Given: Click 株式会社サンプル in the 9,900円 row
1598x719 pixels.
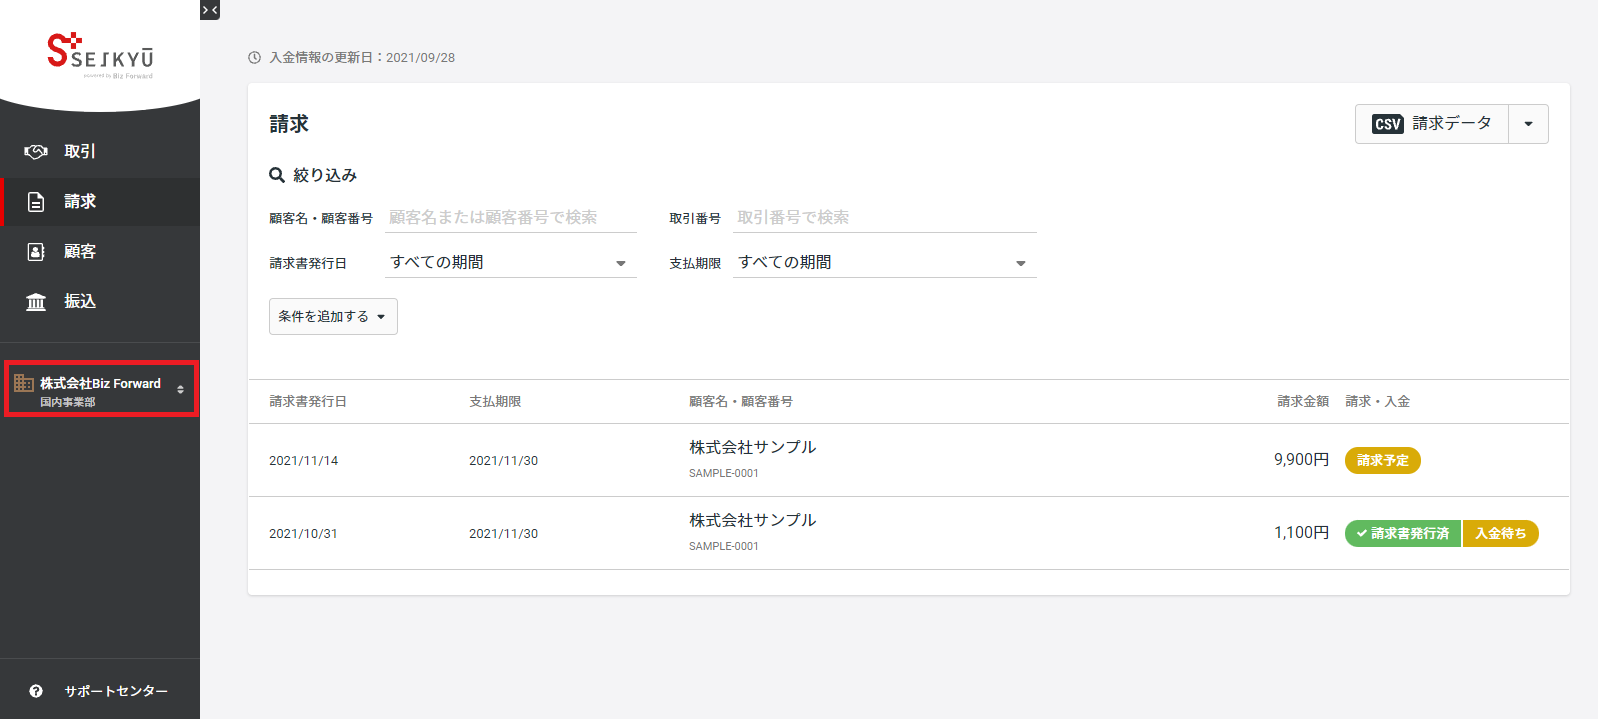Looking at the screenshot, I should click(x=752, y=447).
